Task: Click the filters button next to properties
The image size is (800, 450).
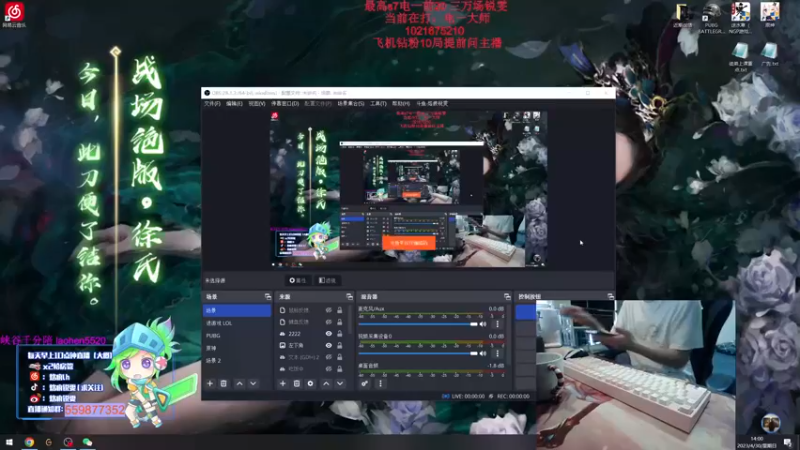Action: pos(327,281)
